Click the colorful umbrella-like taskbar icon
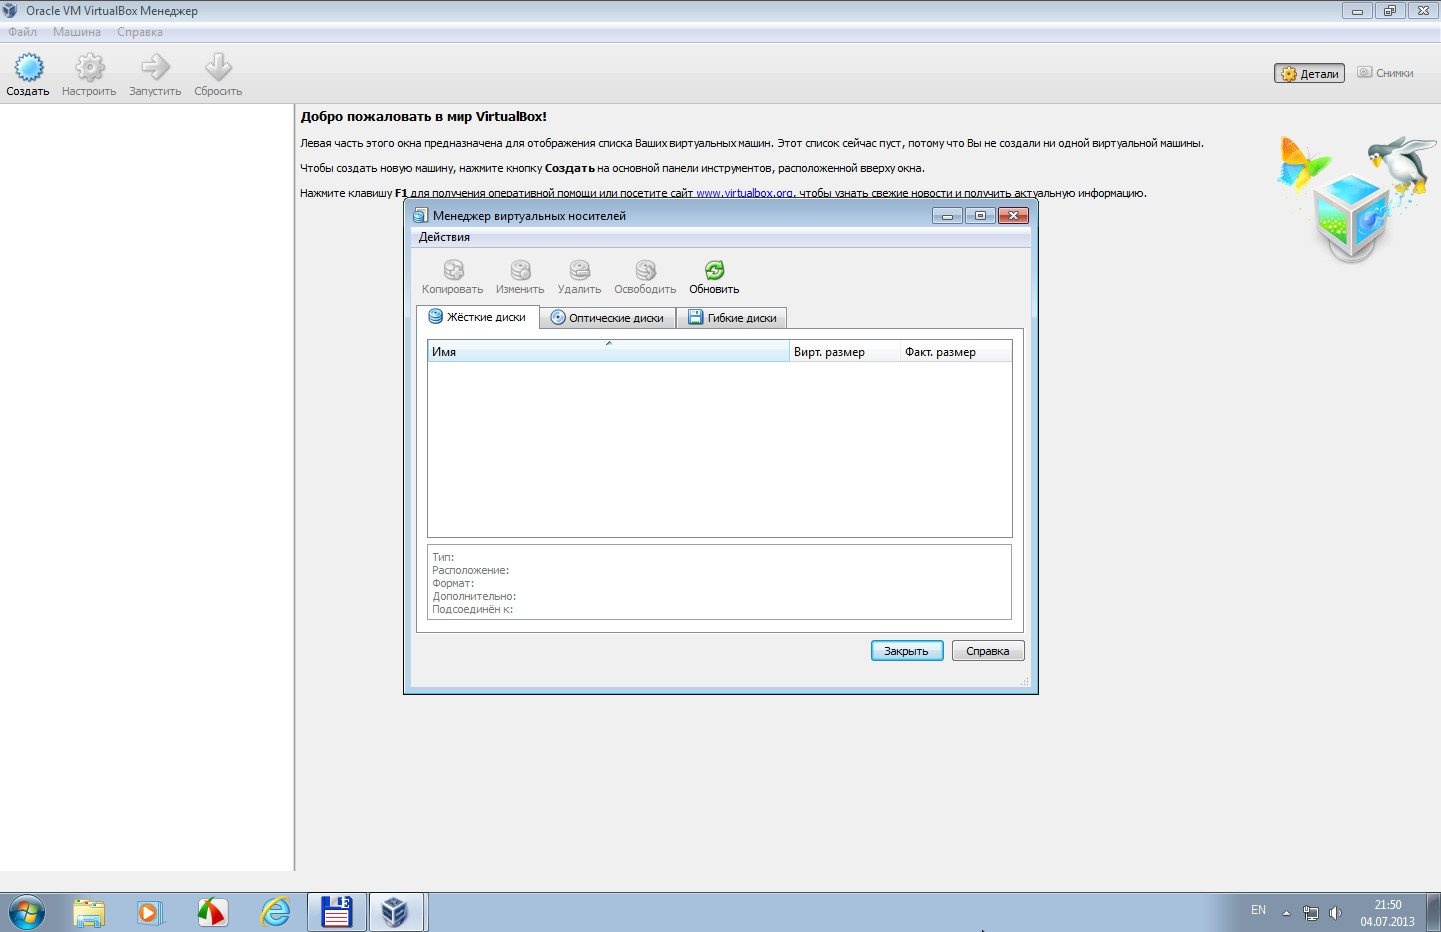Image resolution: width=1441 pixels, height=932 pixels. tap(212, 912)
